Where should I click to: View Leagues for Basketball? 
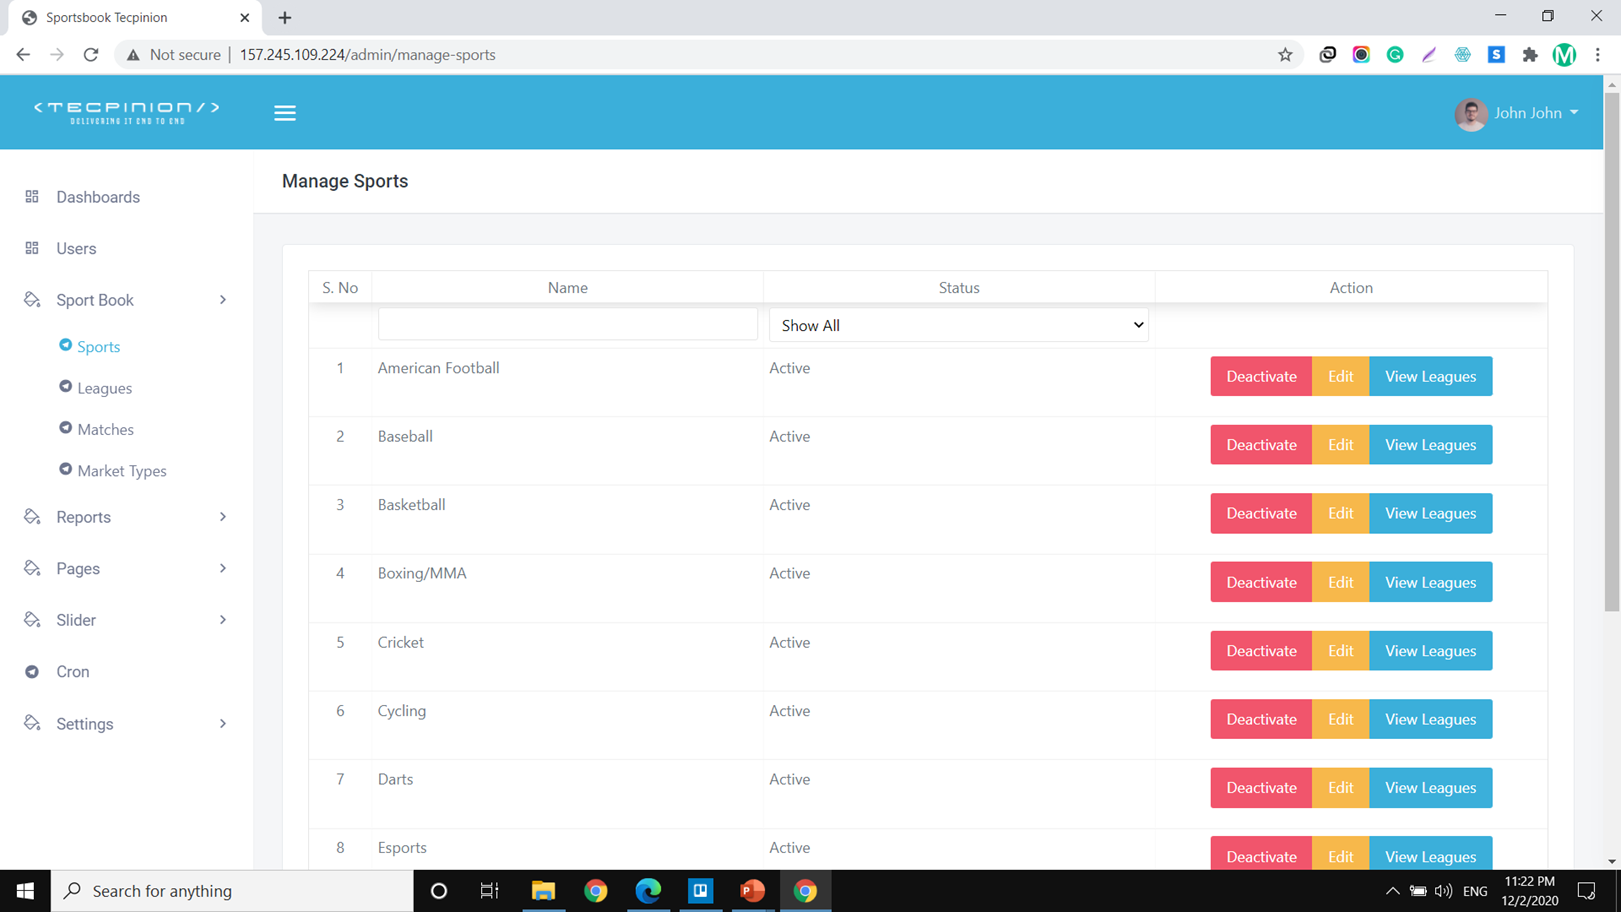point(1430,513)
